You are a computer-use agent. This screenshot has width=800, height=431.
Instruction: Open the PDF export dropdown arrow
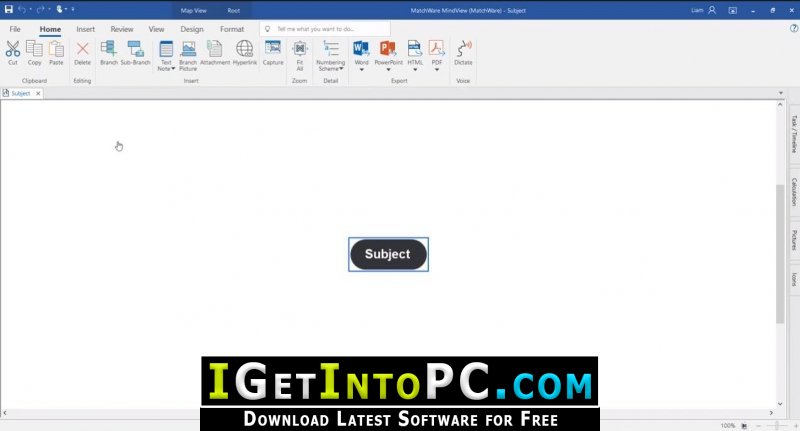437,69
